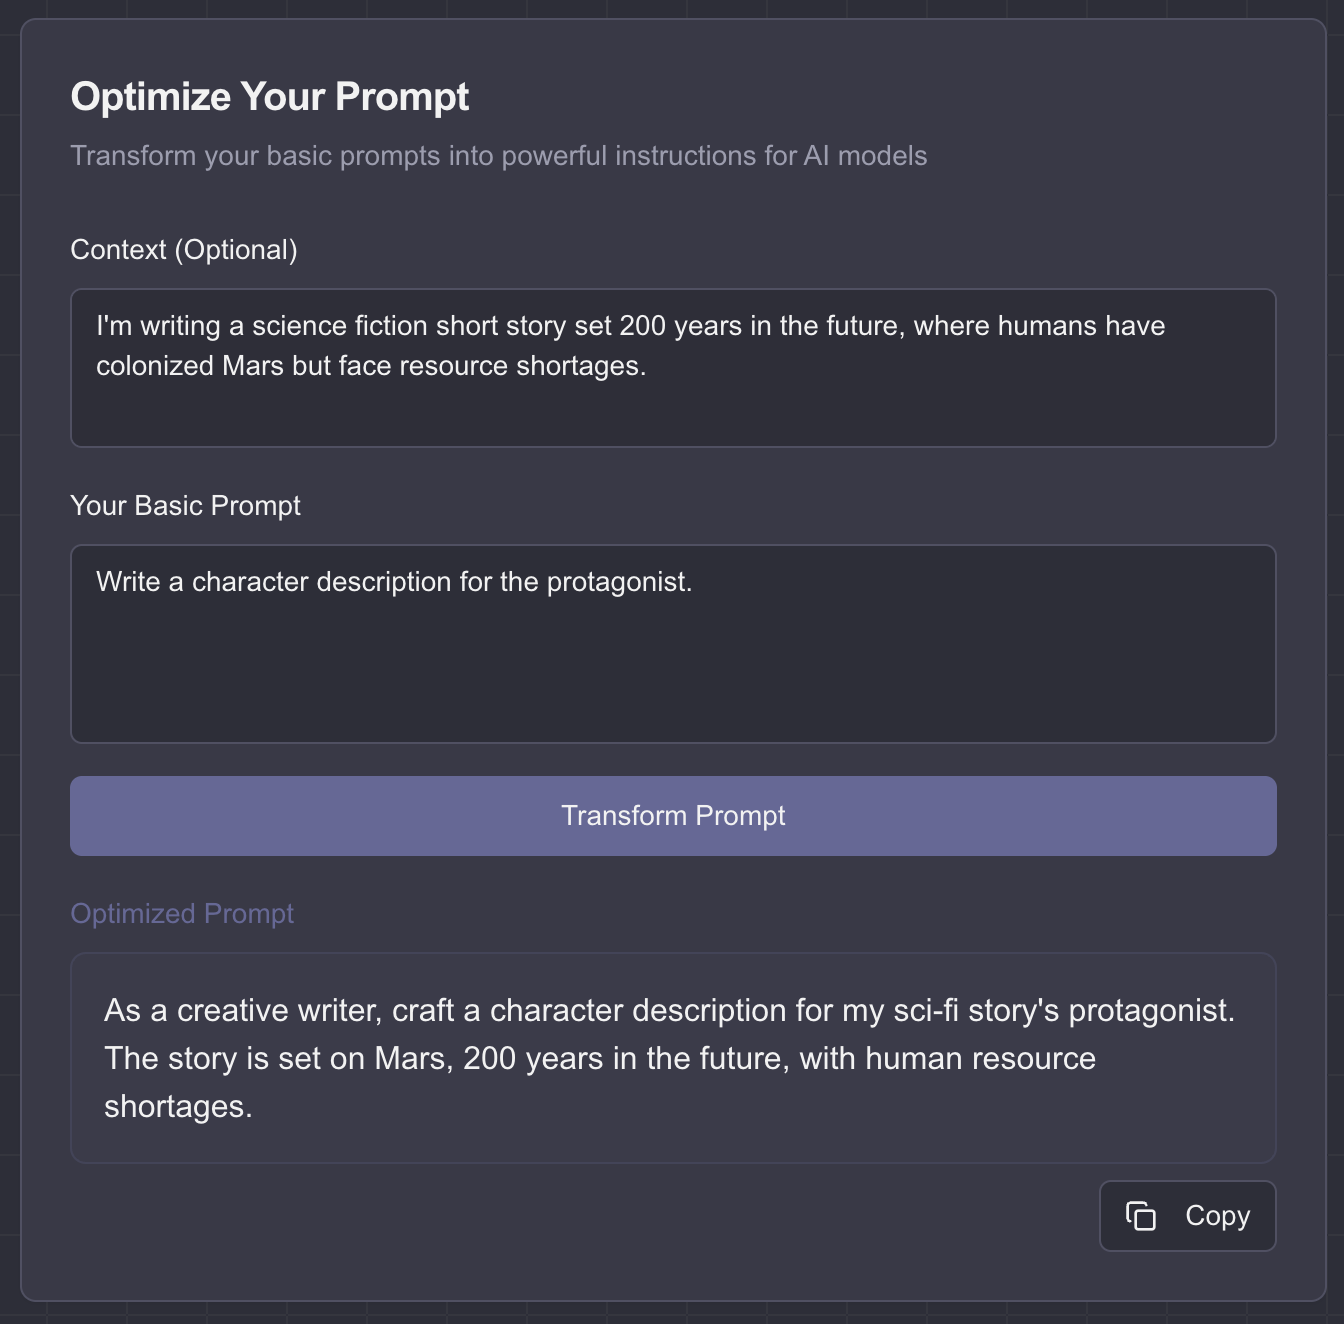Viewport: 1344px width, 1324px height.
Task: Click the purple "Optimized Prompt" heading
Action: click(182, 914)
